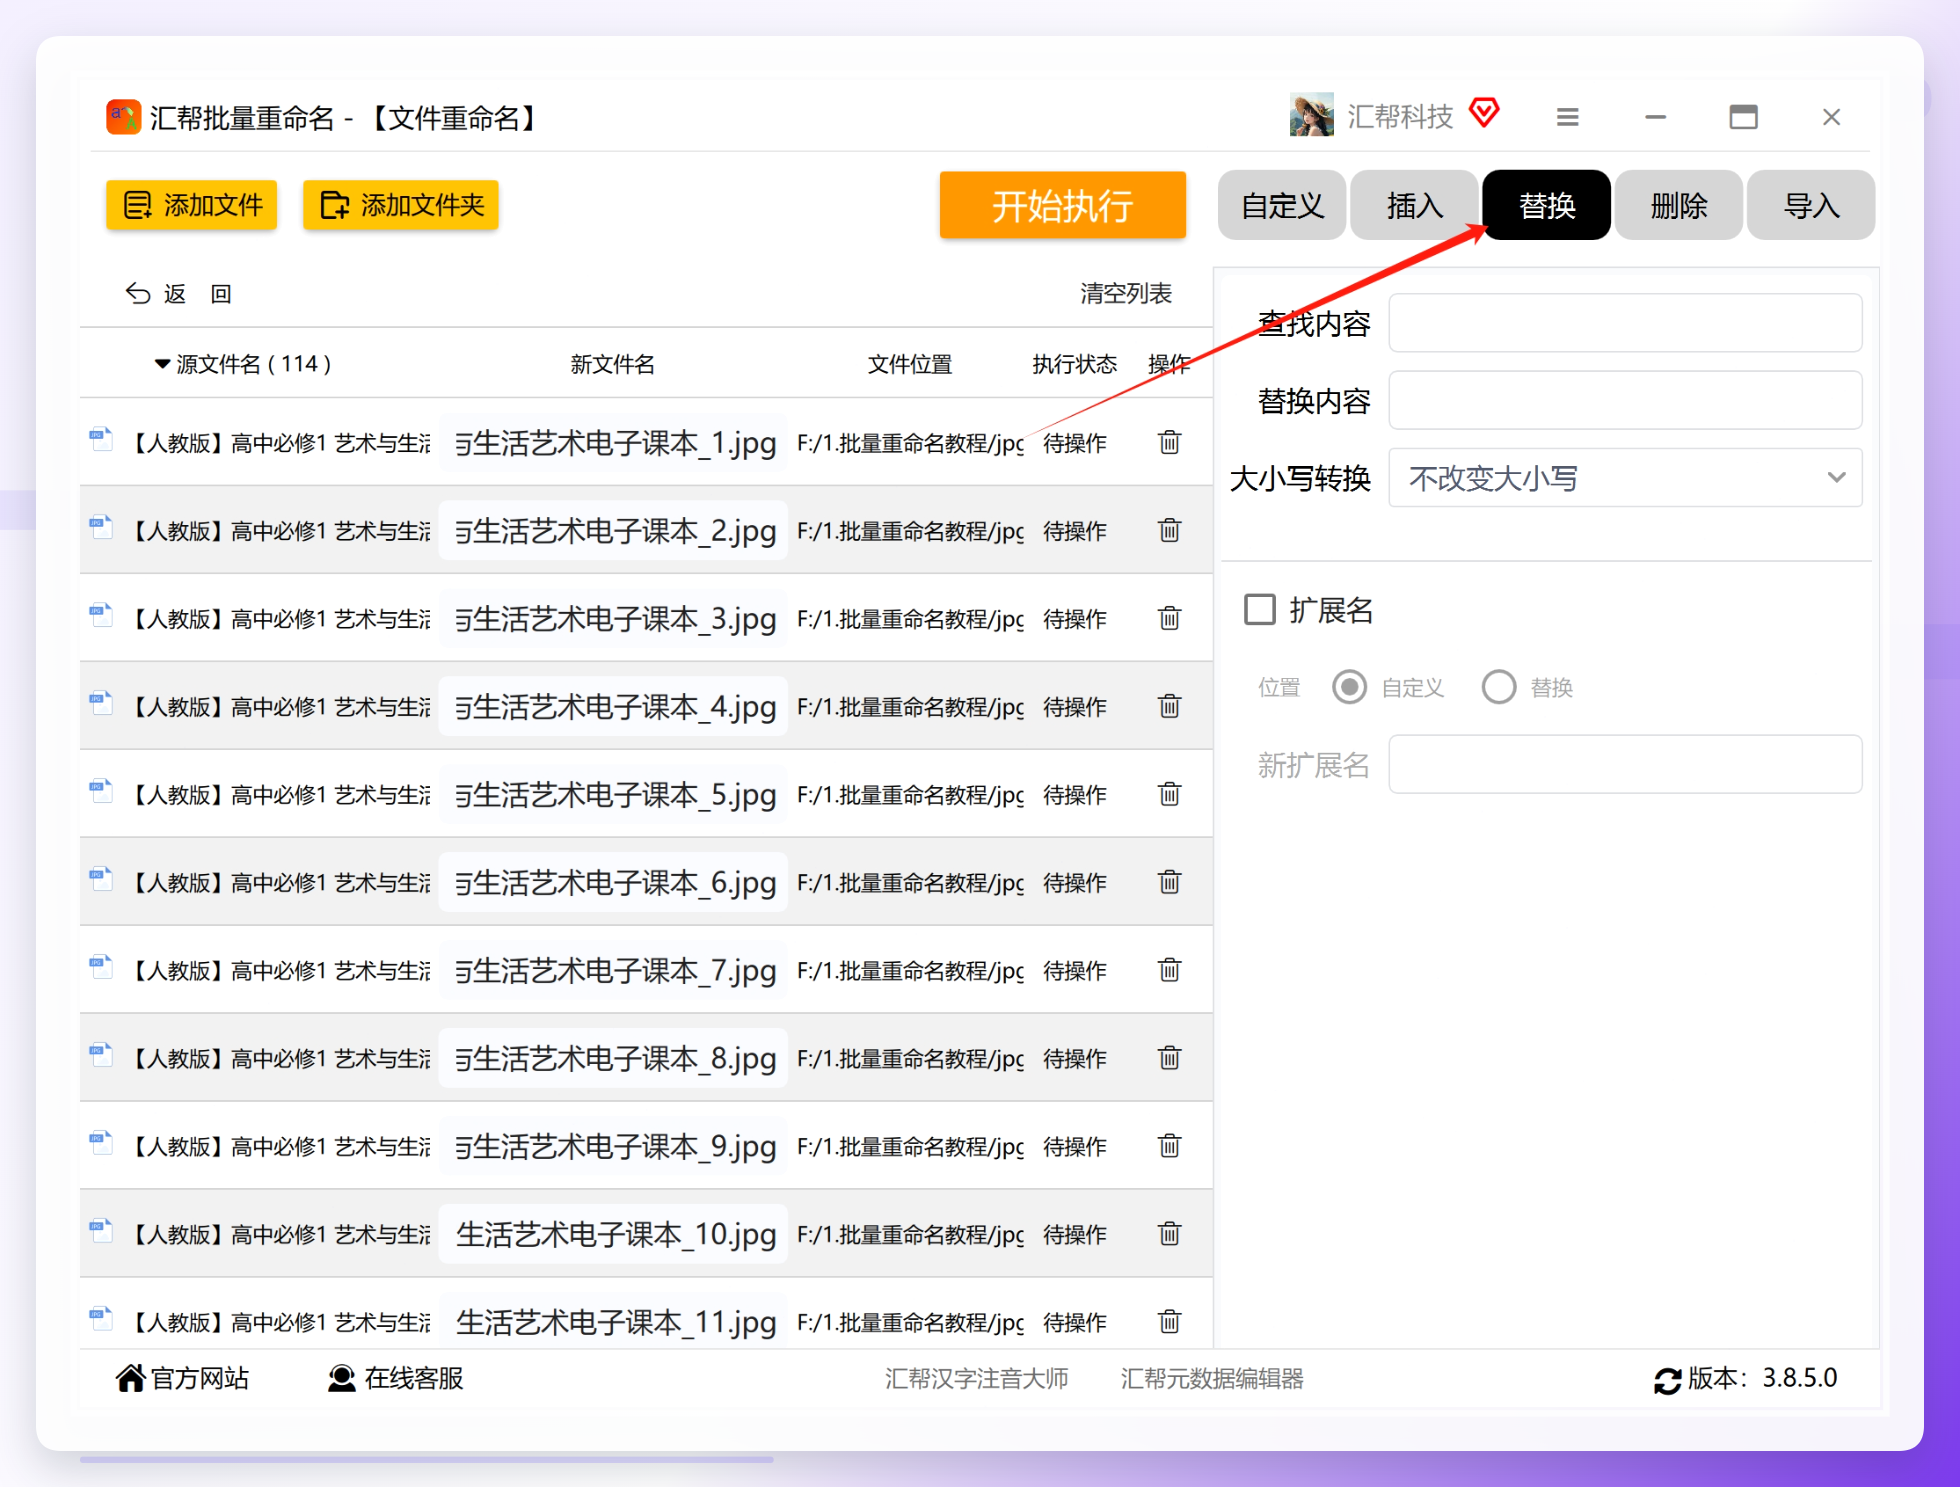Click the 汇帮批量重命名 app logo icon

coord(123,117)
